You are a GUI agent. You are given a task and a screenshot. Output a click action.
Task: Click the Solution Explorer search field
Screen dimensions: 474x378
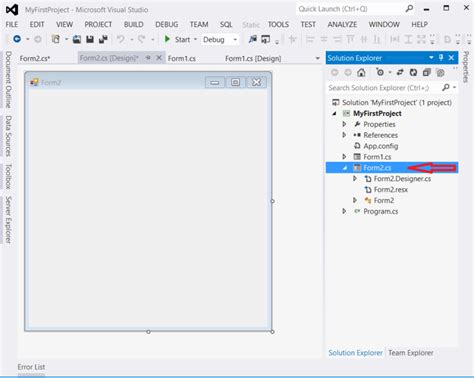[x=383, y=88]
